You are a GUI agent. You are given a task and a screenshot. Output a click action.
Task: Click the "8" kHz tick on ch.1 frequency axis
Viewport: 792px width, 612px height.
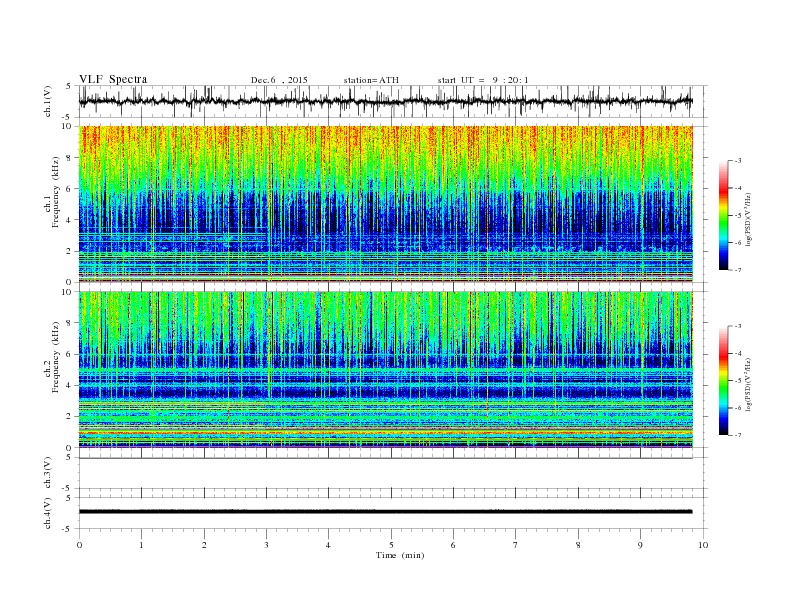(x=69, y=158)
